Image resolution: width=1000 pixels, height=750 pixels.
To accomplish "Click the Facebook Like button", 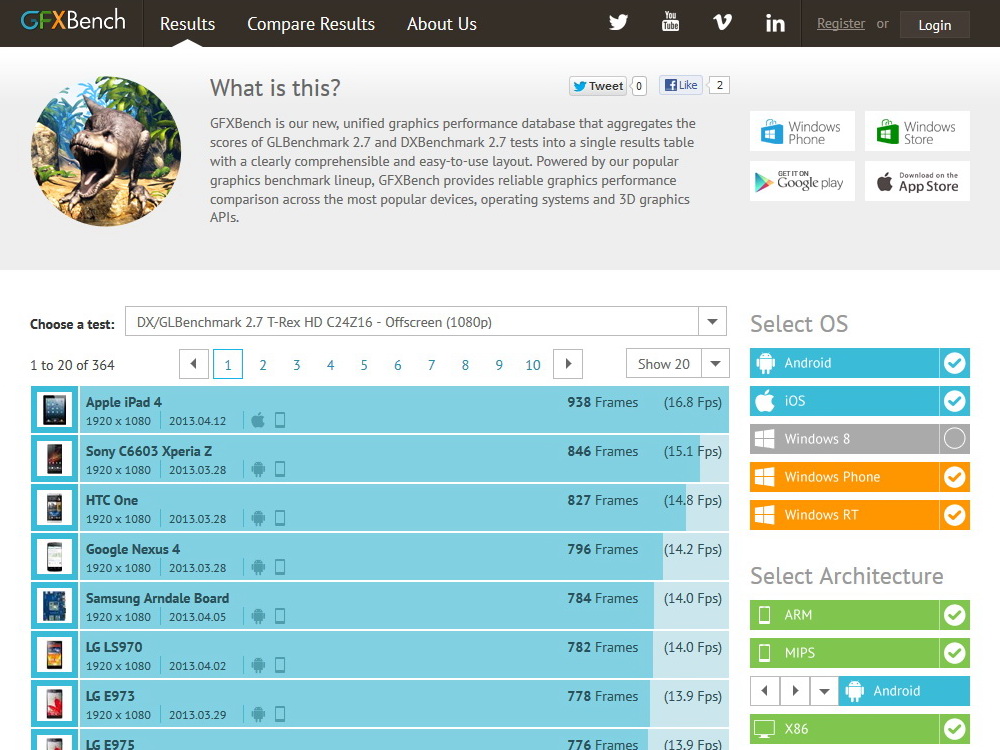I will pyautogui.click(x=681, y=85).
